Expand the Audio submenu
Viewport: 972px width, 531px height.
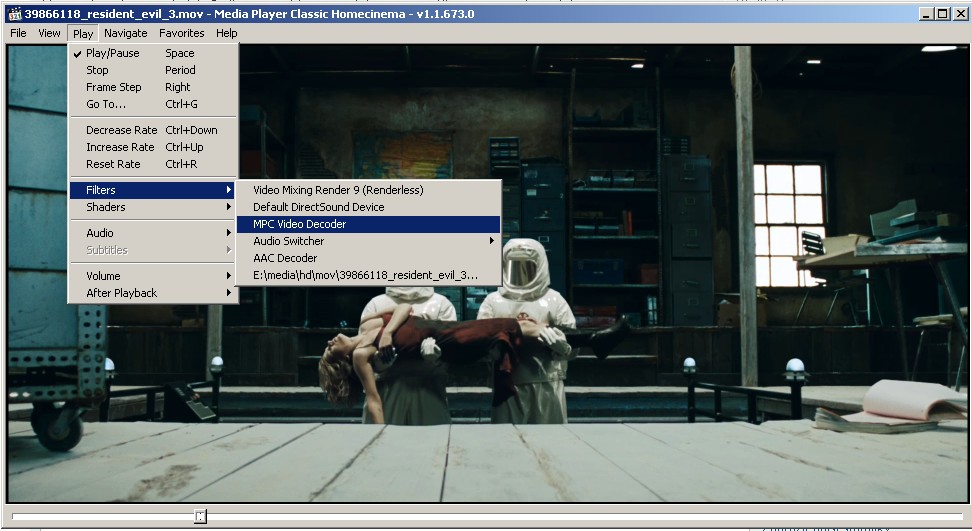153,233
